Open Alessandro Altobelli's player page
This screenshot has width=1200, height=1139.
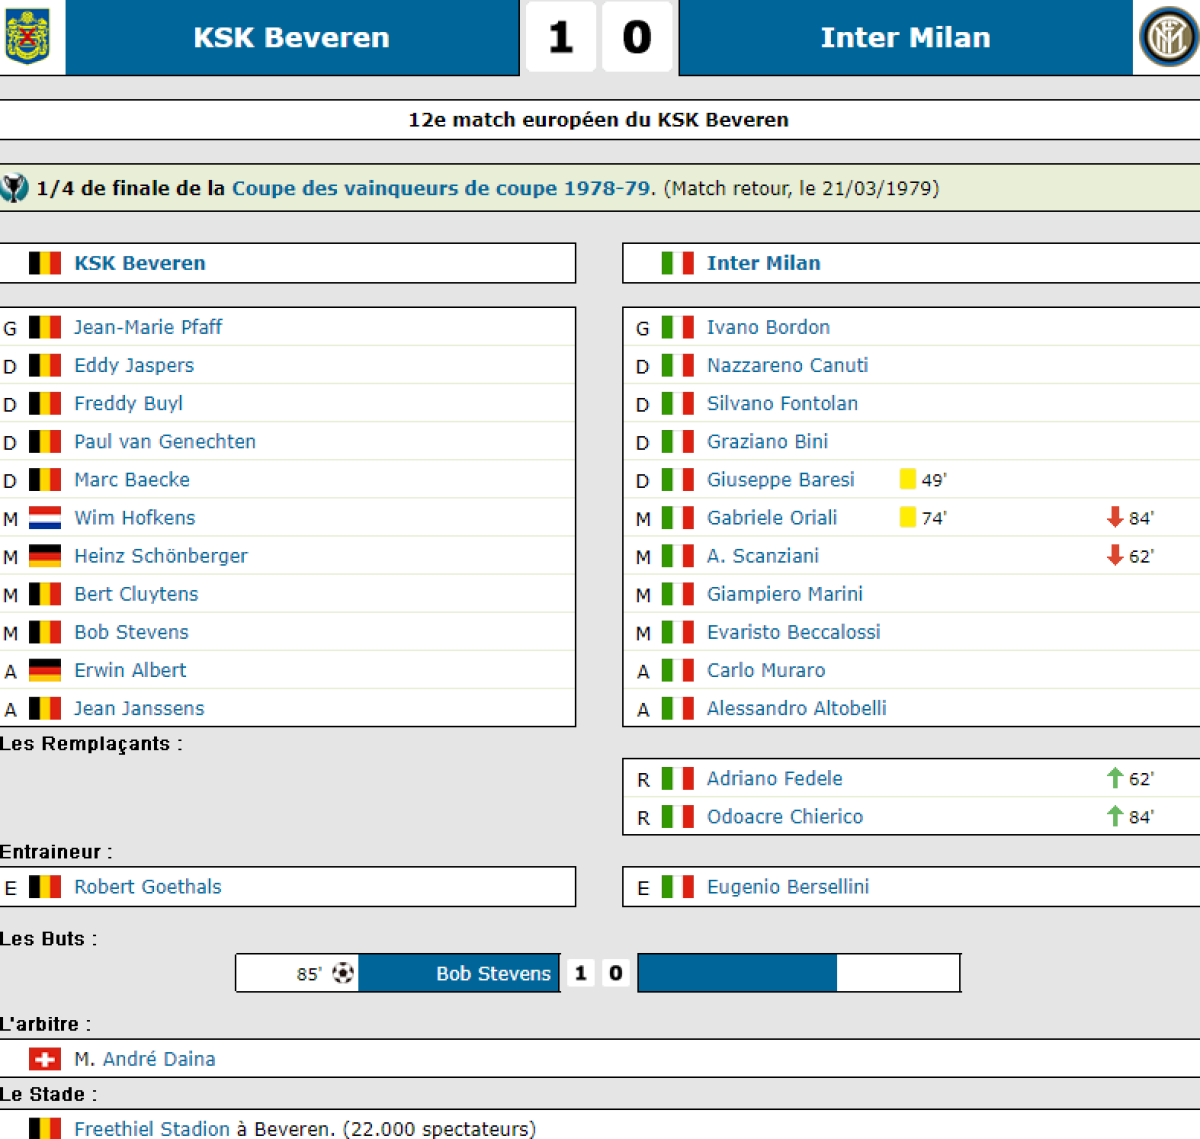796,708
